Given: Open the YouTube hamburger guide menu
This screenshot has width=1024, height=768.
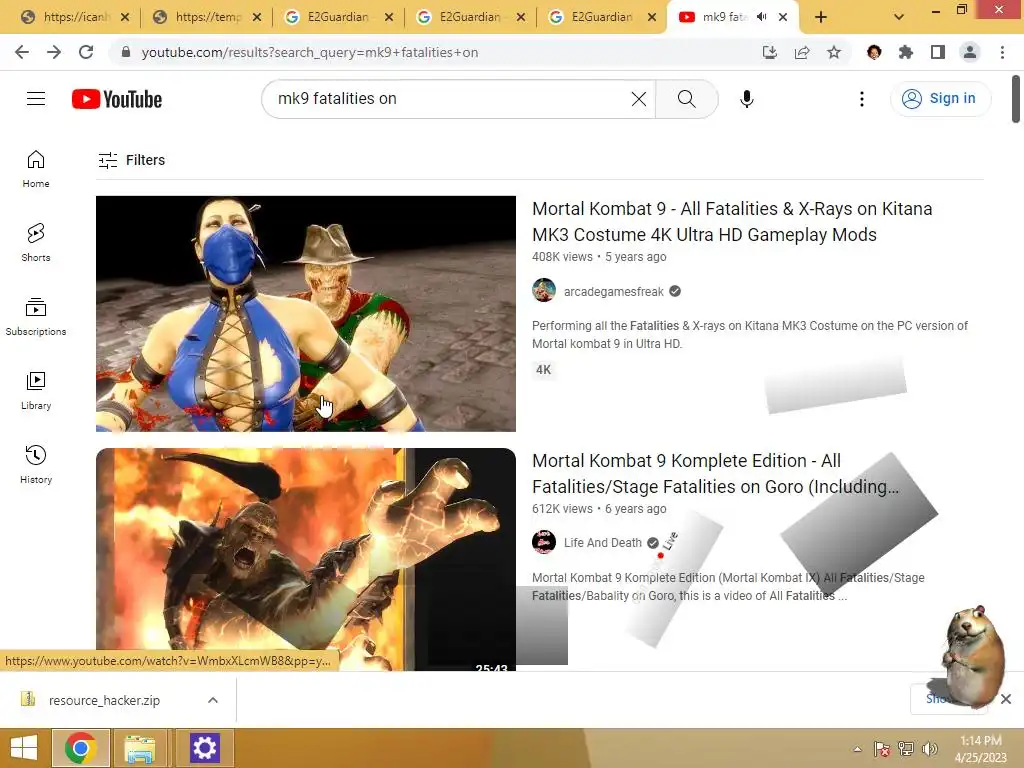Looking at the screenshot, I should coord(36,99).
